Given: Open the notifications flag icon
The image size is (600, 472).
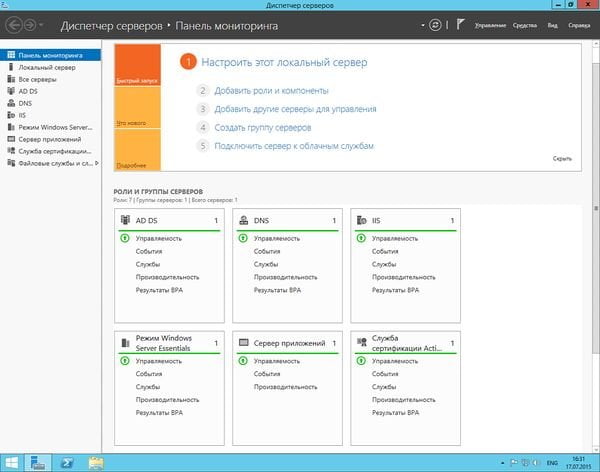Looking at the screenshot, I should coord(460,25).
